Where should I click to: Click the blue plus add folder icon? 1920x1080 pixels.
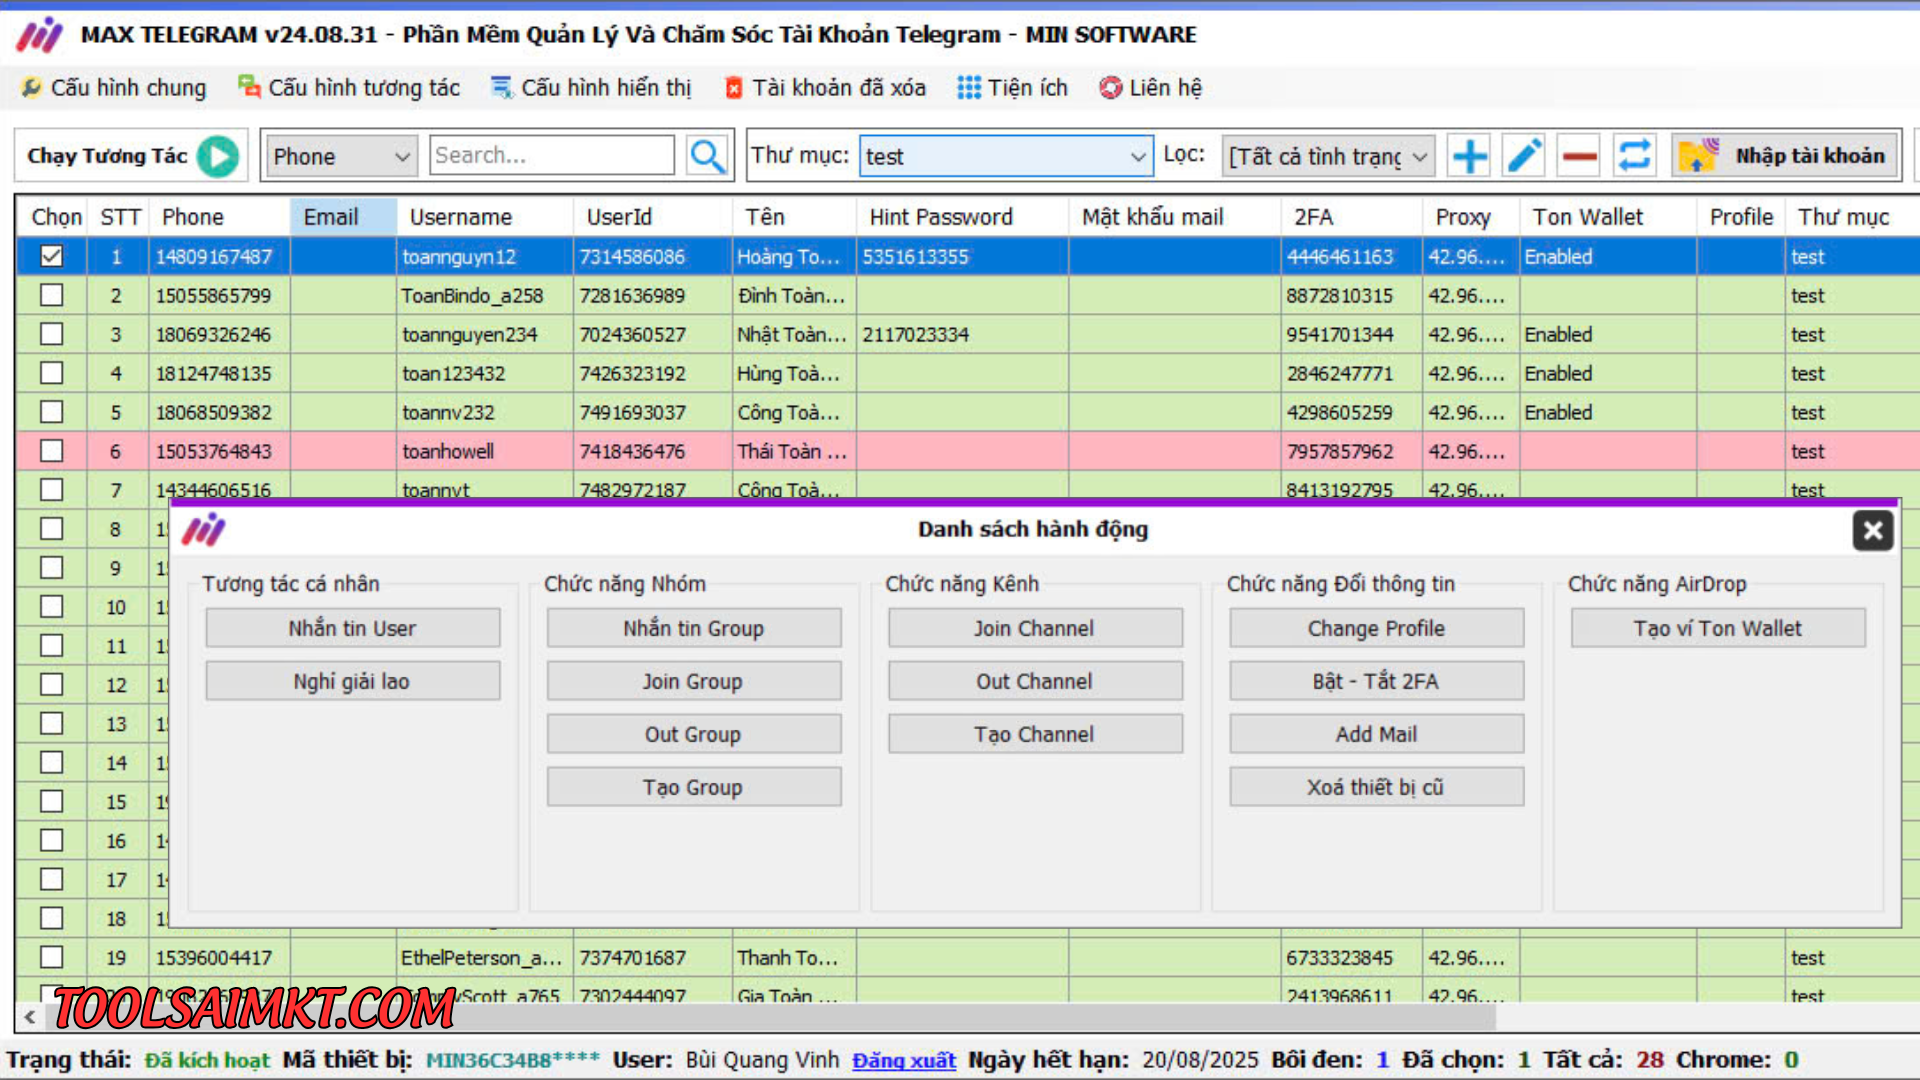coord(1469,156)
